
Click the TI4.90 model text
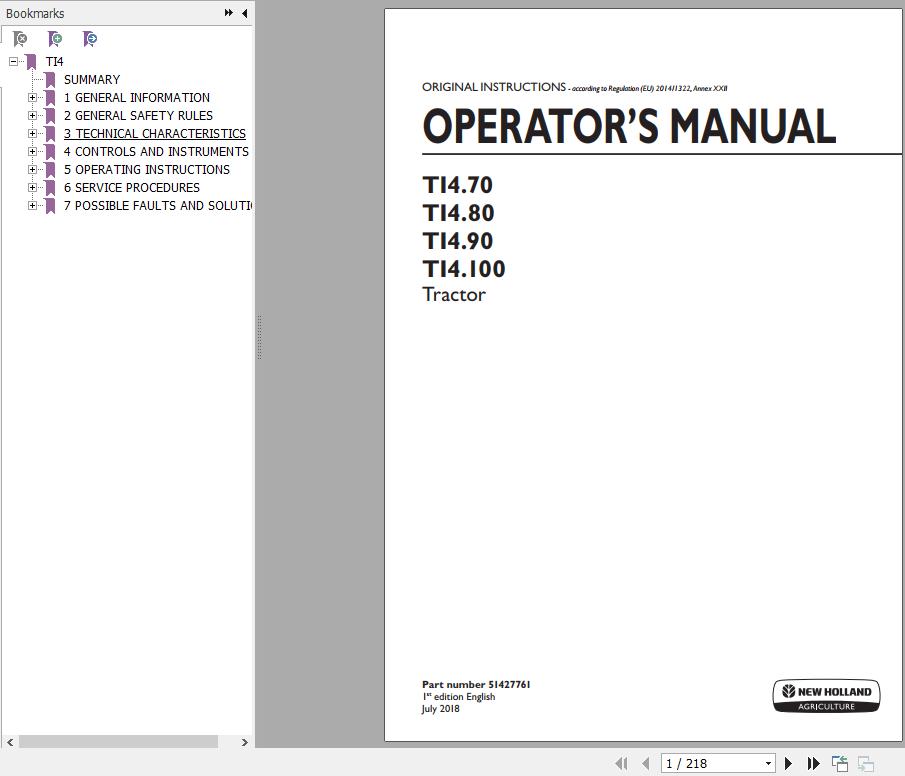pos(458,241)
